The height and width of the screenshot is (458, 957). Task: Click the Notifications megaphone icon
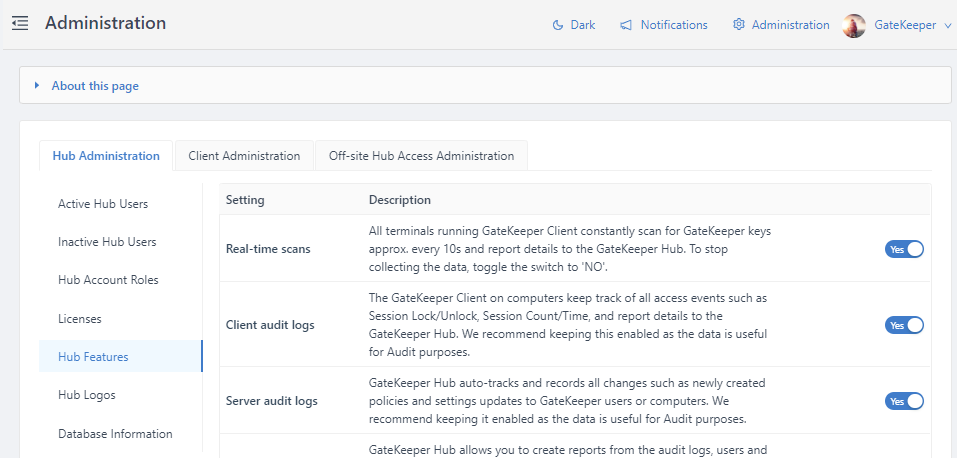coord(626,25)
